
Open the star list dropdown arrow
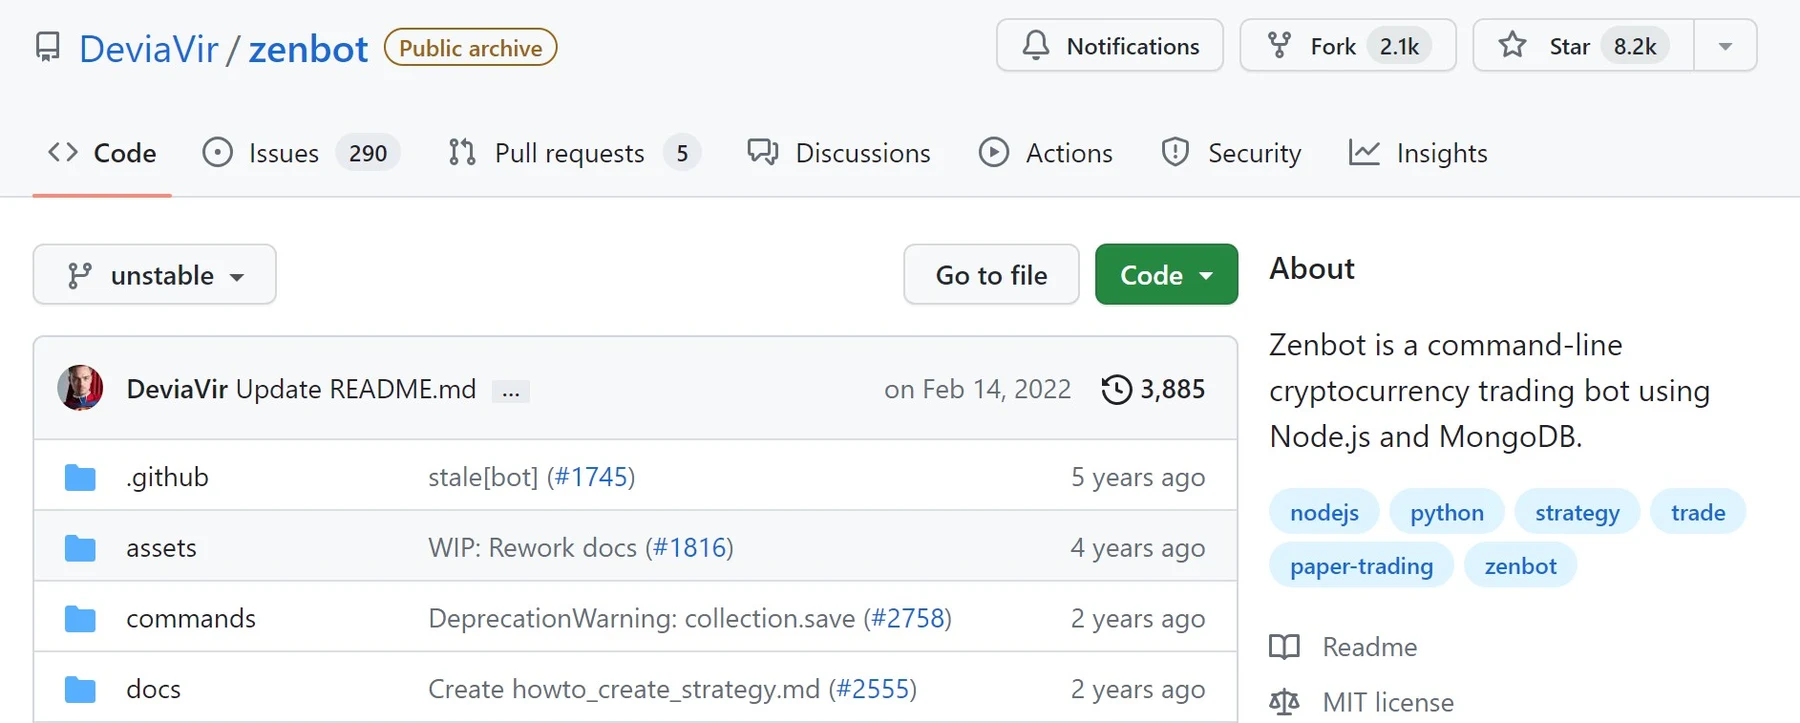[1725, 46]
